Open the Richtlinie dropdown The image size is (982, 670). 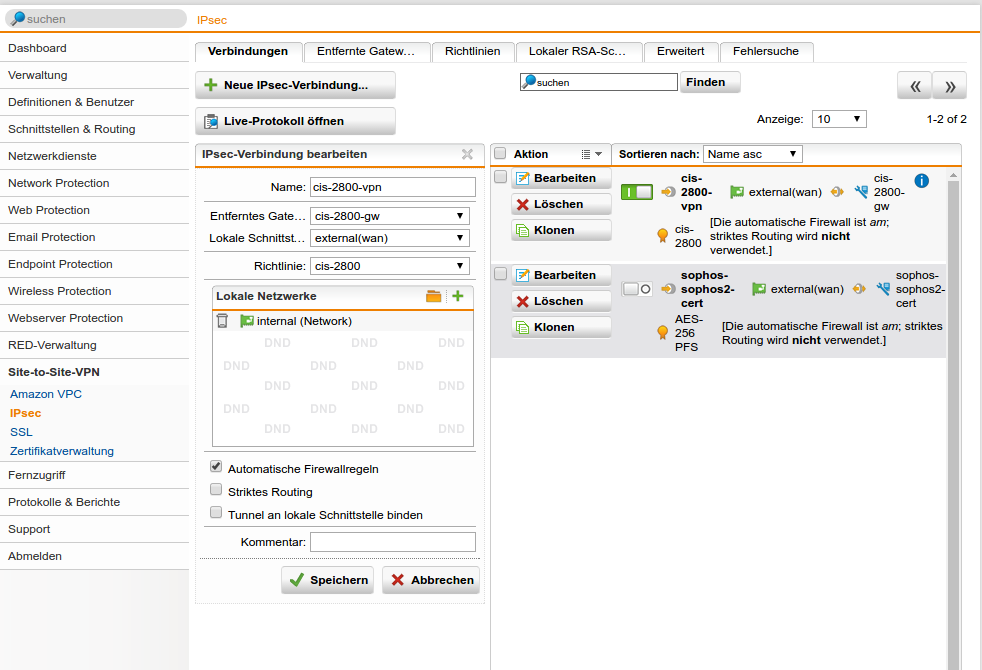389,266
